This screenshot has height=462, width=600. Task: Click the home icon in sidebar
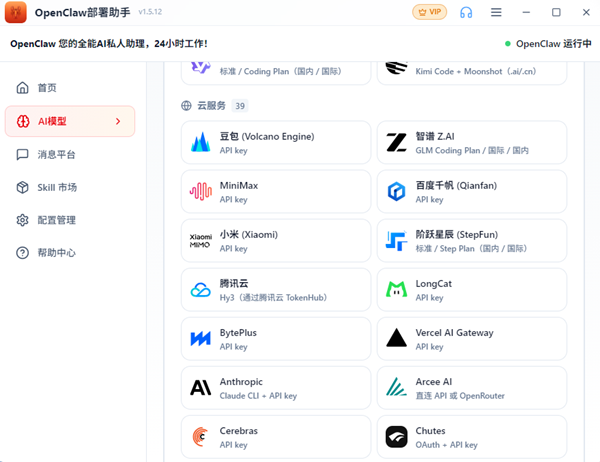[x=23, y=88]
